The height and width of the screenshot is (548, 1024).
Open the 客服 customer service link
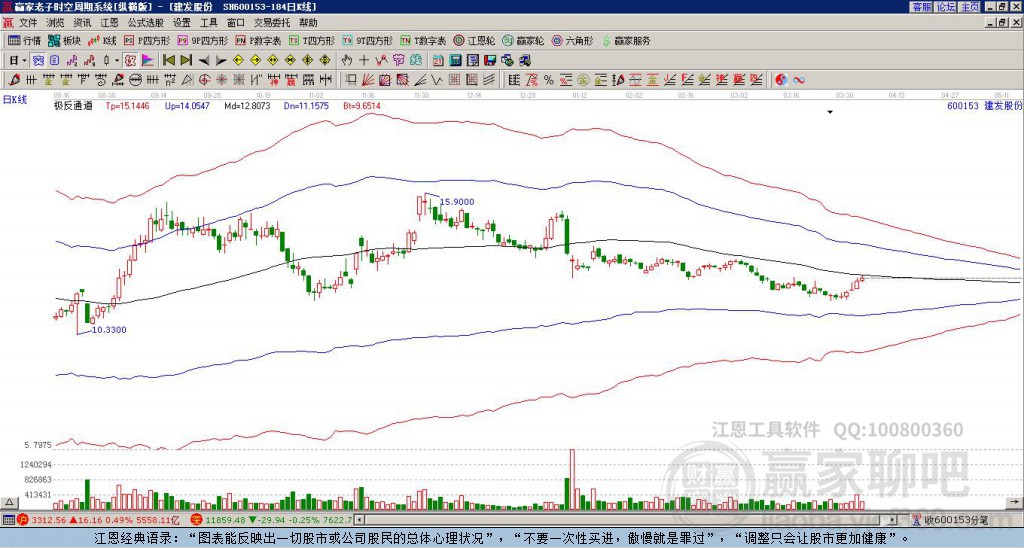coord(921,6)
